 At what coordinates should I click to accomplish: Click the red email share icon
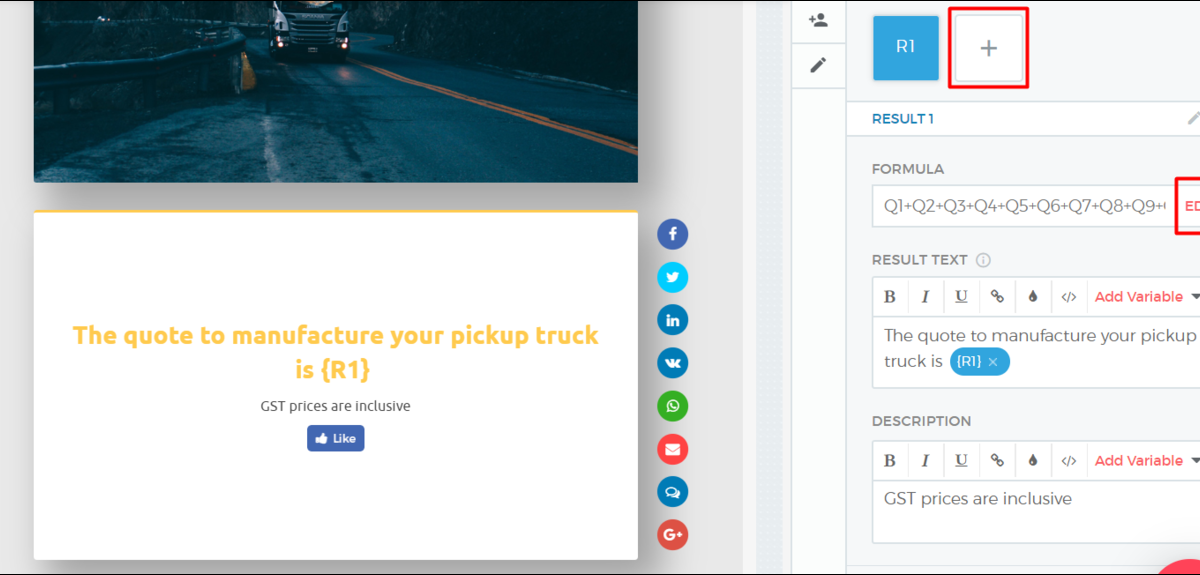(672, 449)
